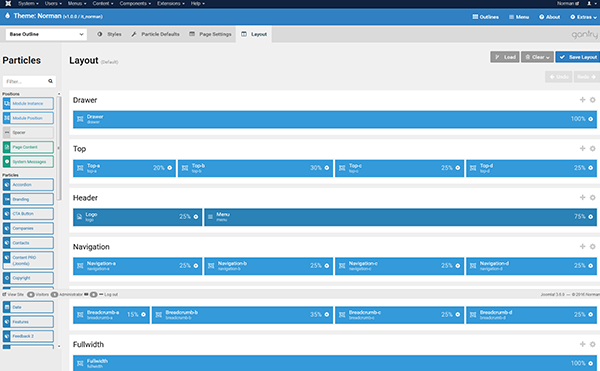Switch to the Styles tab
This screenshot has width=600, height=371.
coord(109,34)
